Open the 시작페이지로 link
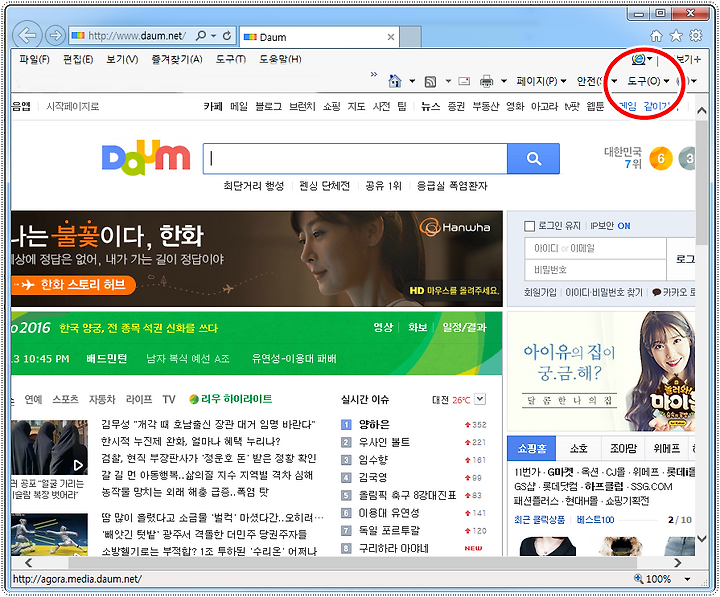The image size is (720, 597). [x=73, y=107]
